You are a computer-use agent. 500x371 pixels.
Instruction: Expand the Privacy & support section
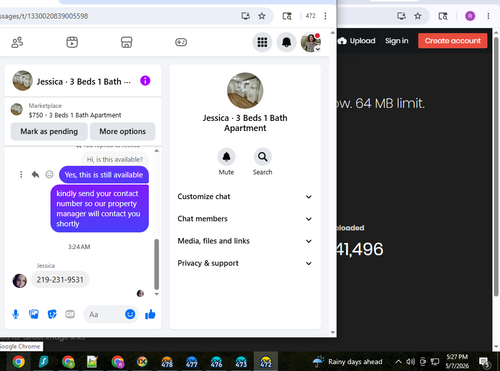(245, 263)
